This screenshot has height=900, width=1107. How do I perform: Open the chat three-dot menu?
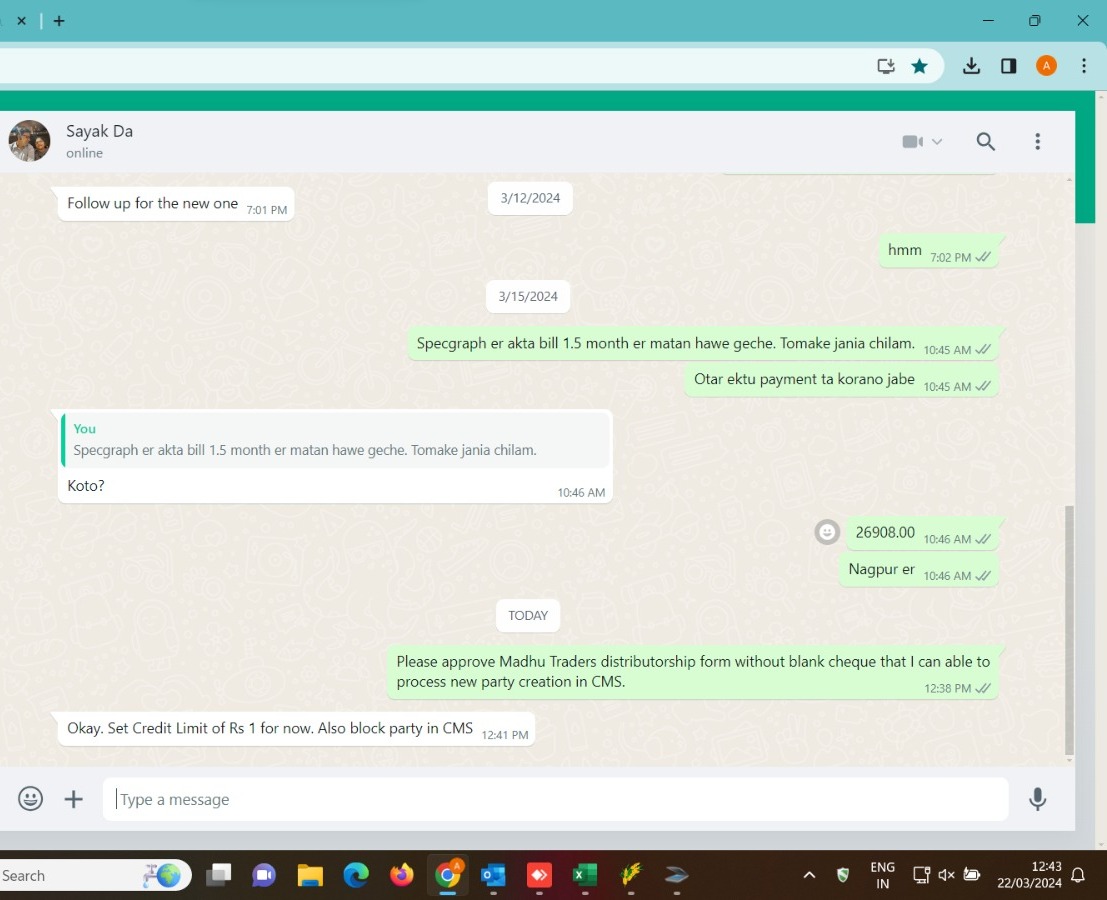point(1037,142)
